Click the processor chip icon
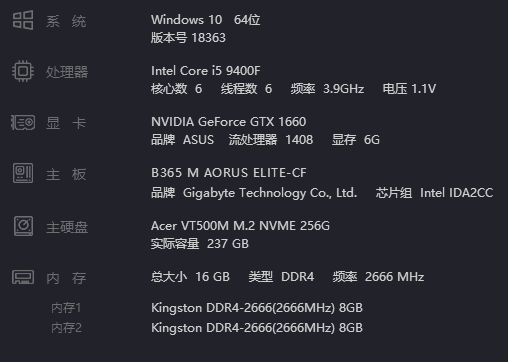 (x=23, y=71)
